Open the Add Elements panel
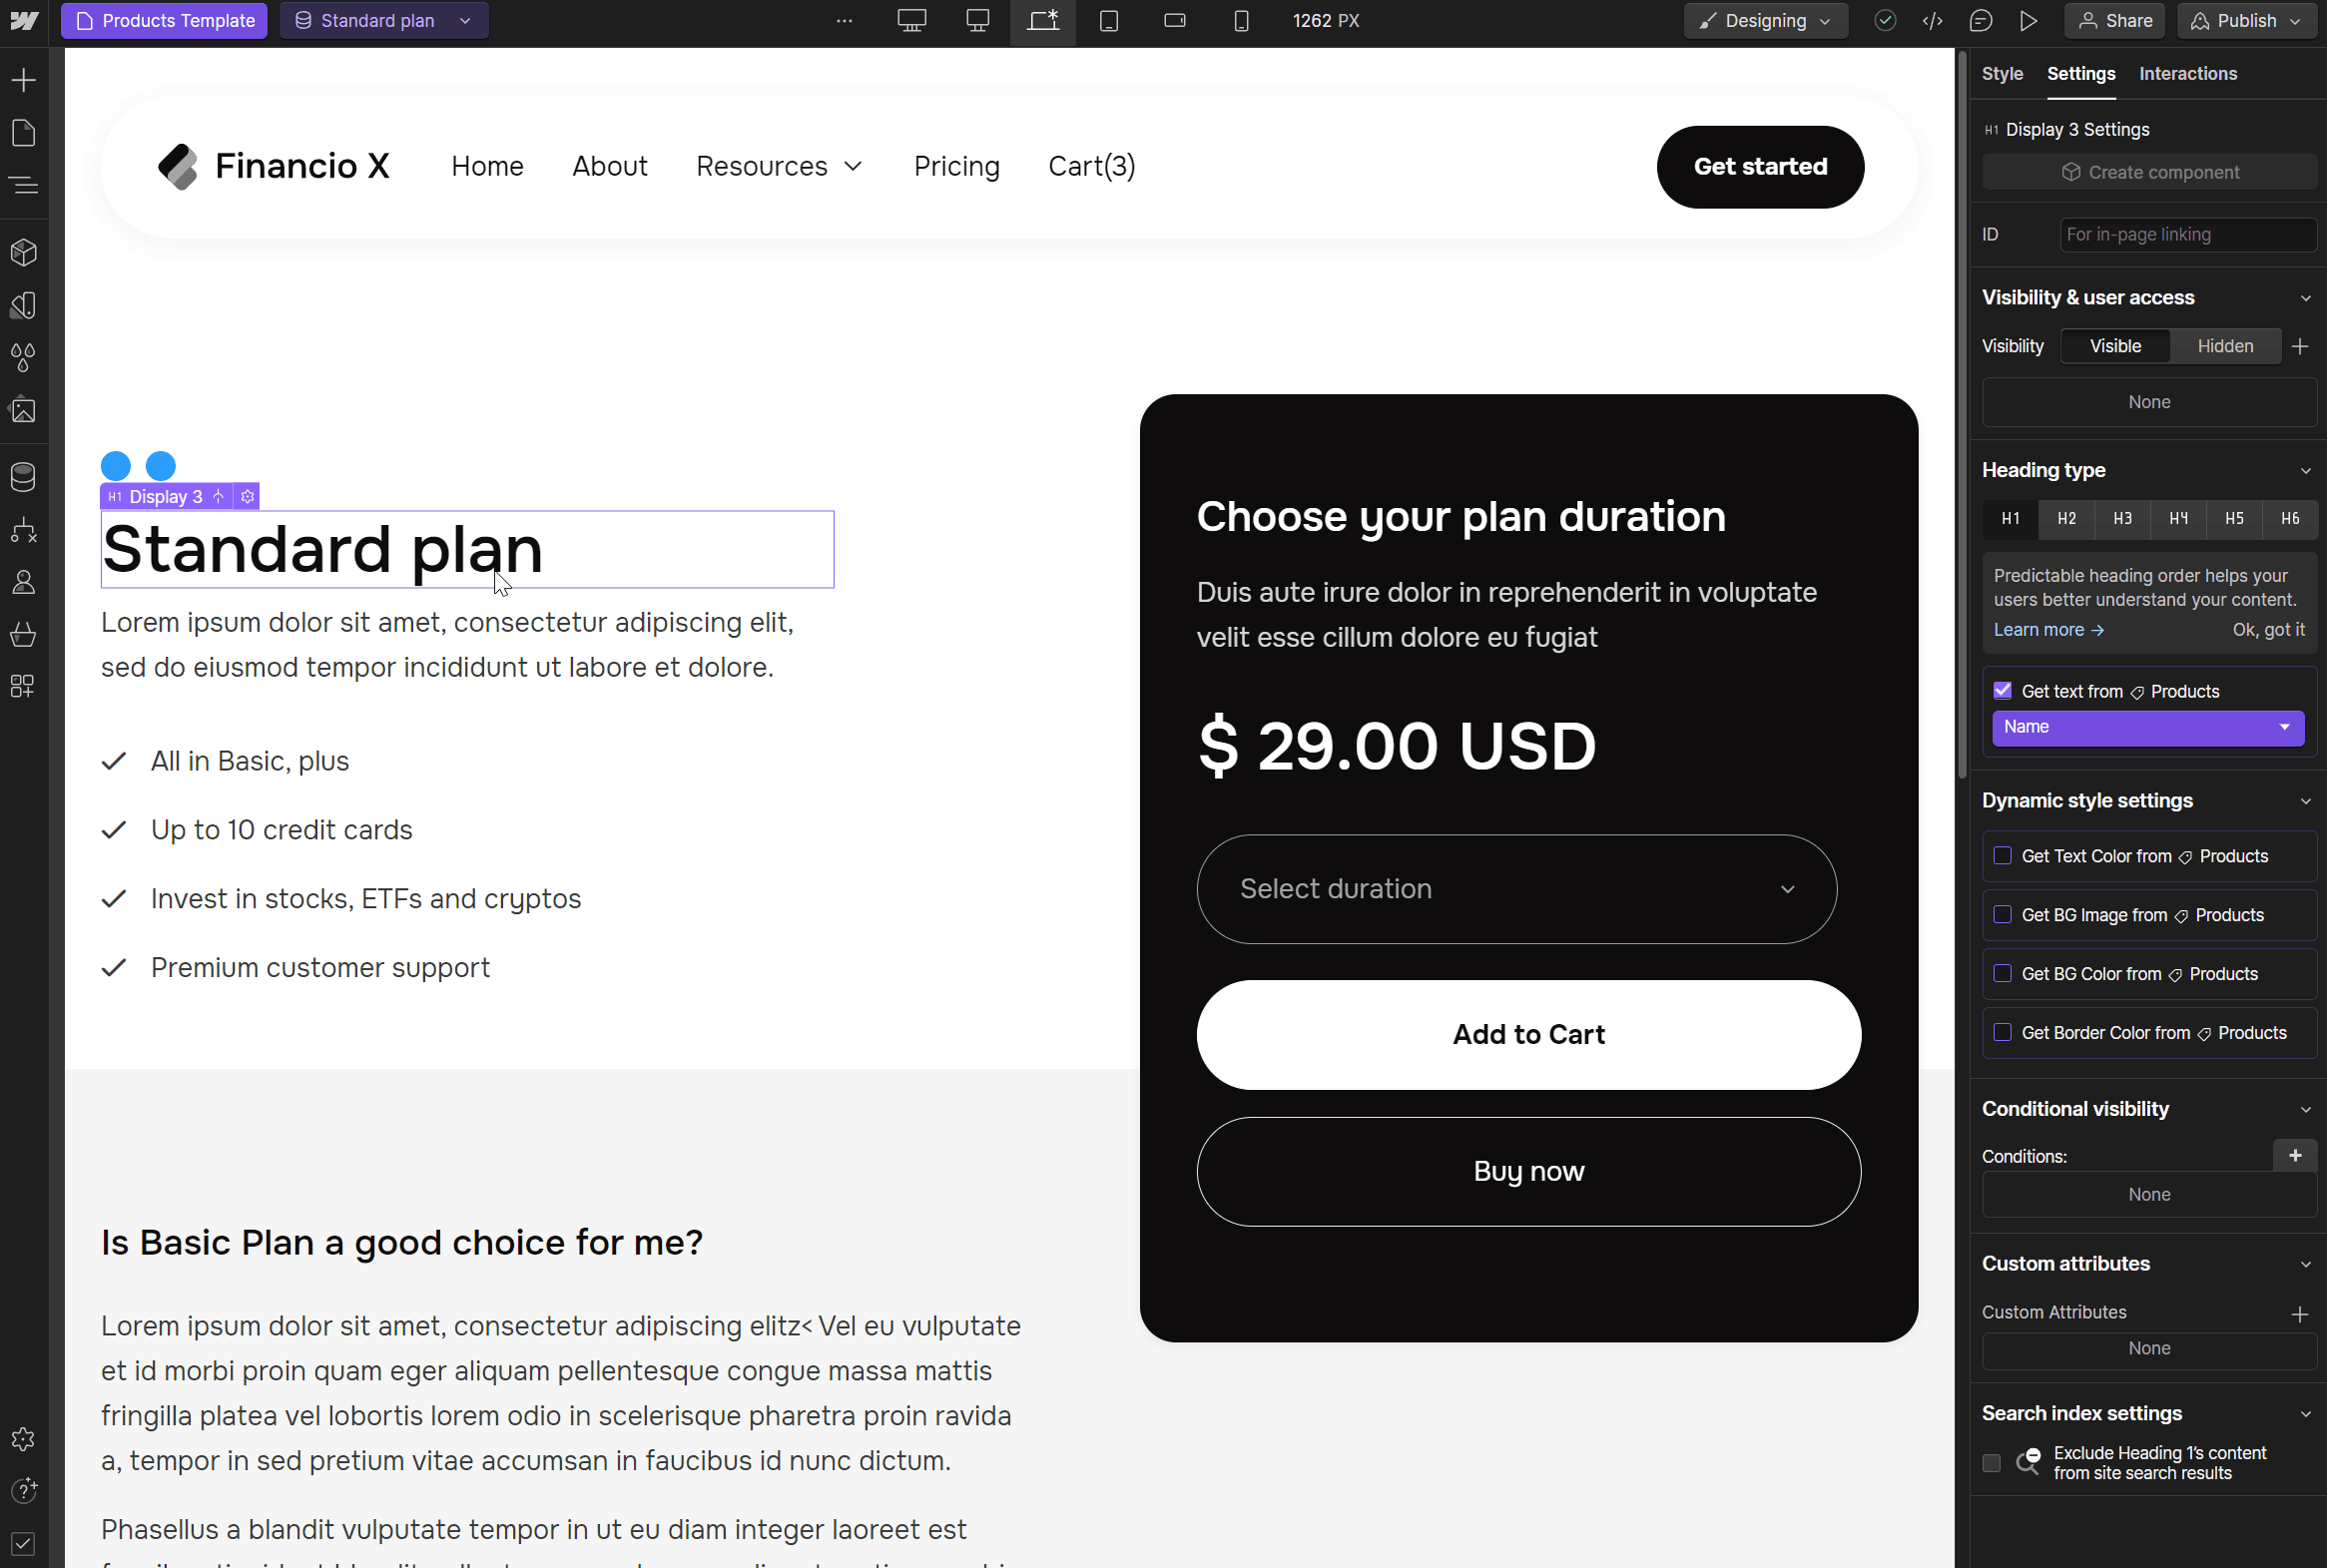 [x=24, y=80]
